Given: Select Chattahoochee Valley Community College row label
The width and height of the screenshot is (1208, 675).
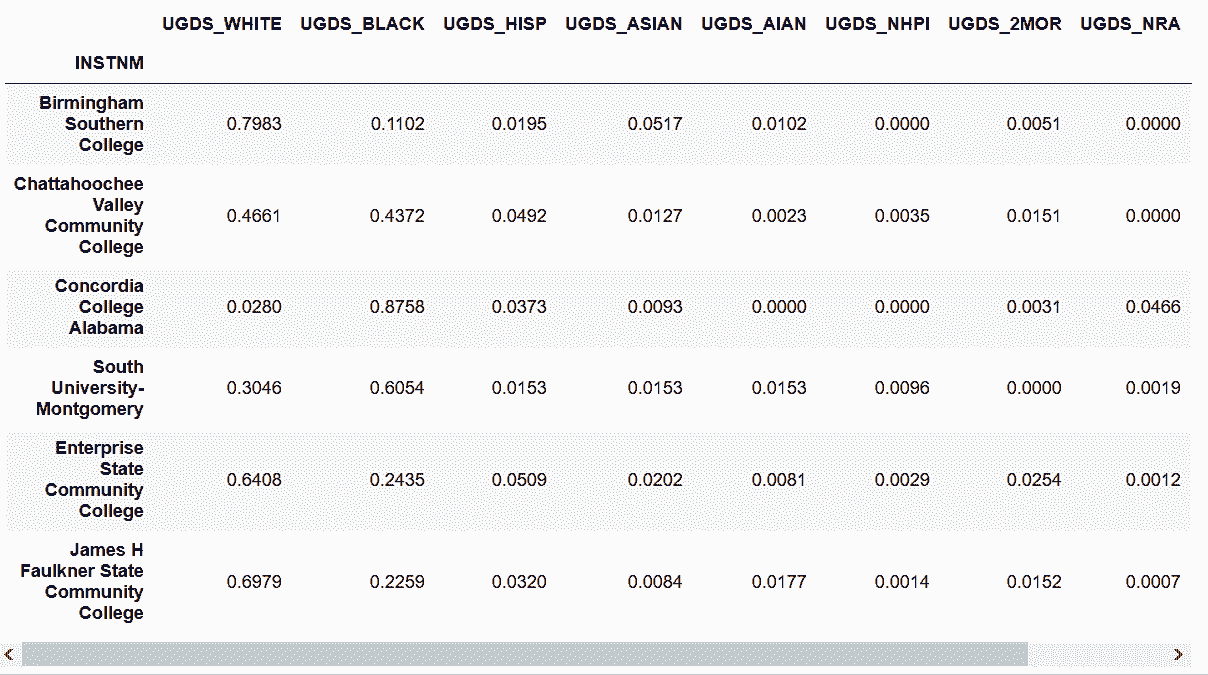Looking at the screenshot, I should tap(79, 216).
